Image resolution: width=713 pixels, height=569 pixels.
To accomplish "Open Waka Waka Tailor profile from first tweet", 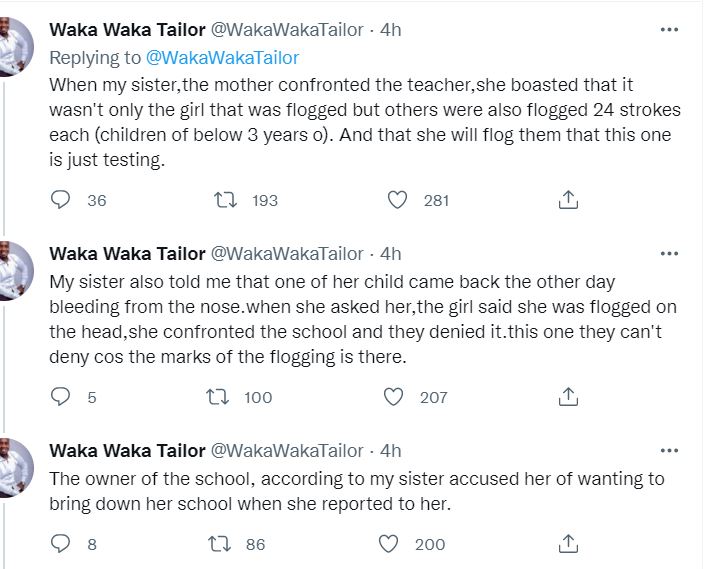I will pos(127,30).
